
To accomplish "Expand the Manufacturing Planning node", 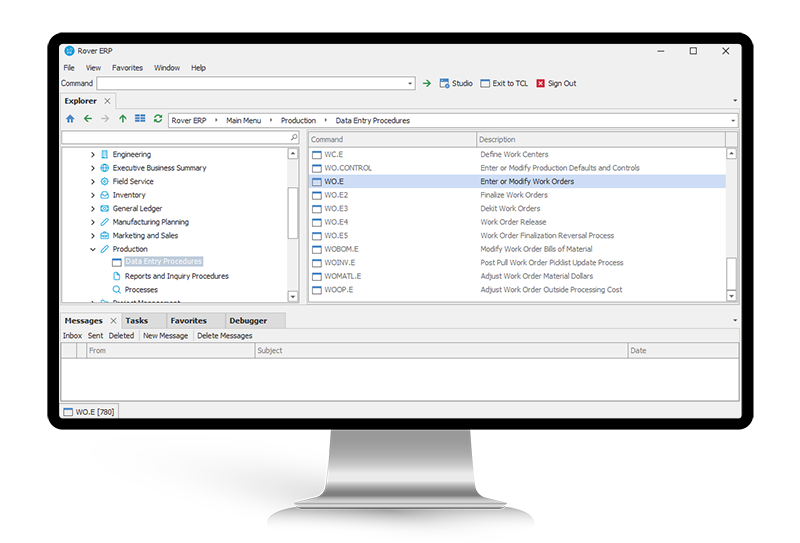I will [93, 222].
